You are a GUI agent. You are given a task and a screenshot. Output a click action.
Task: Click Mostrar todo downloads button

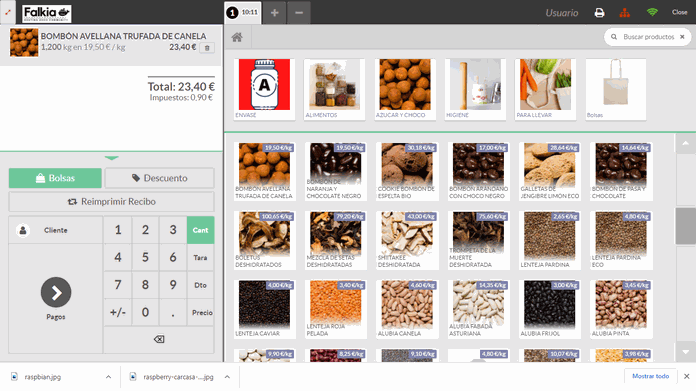tap(650, 376)
